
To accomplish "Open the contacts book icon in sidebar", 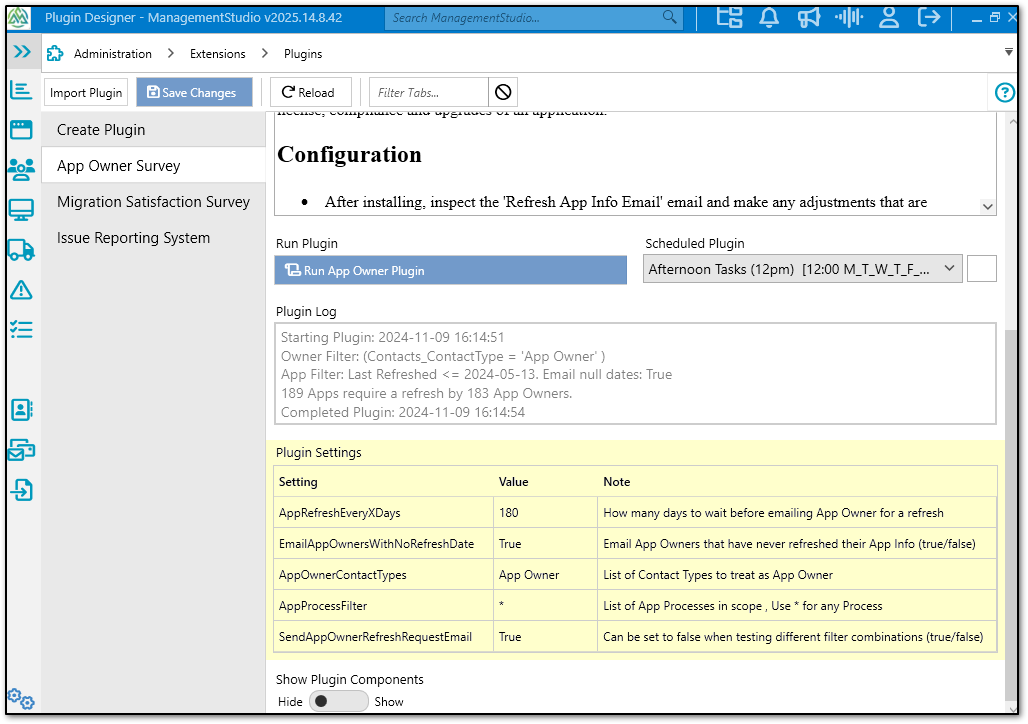I will pos(22,410).
